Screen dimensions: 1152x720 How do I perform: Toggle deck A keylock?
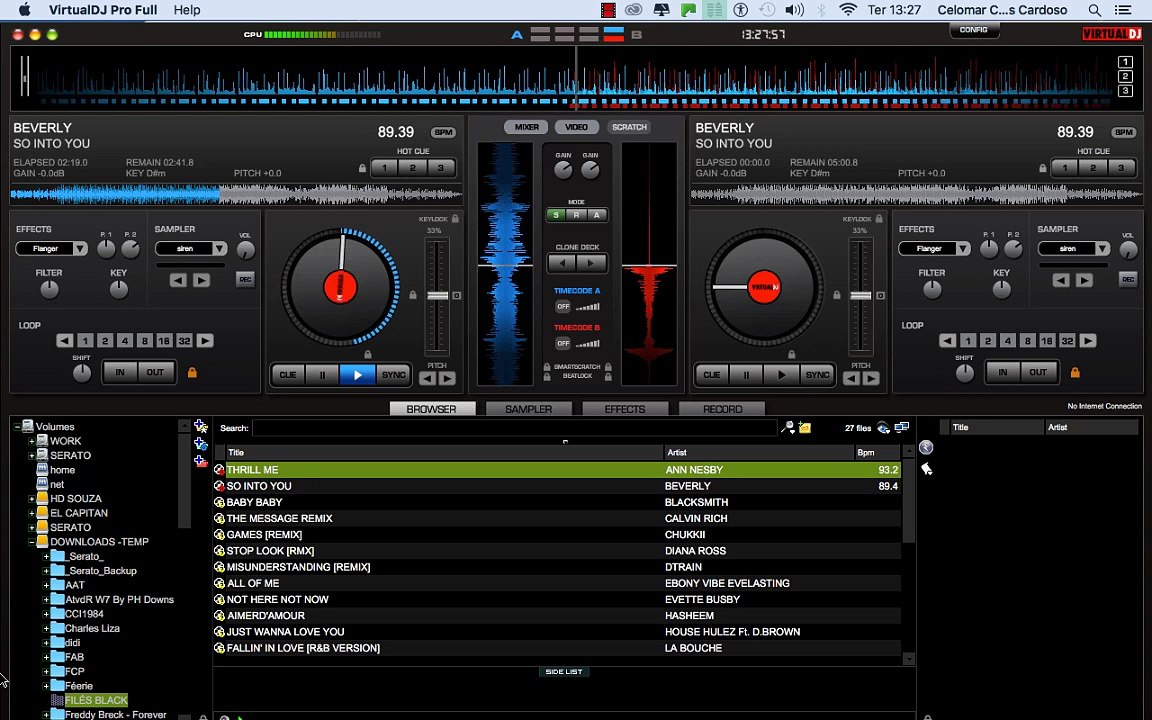click(456, 219)
